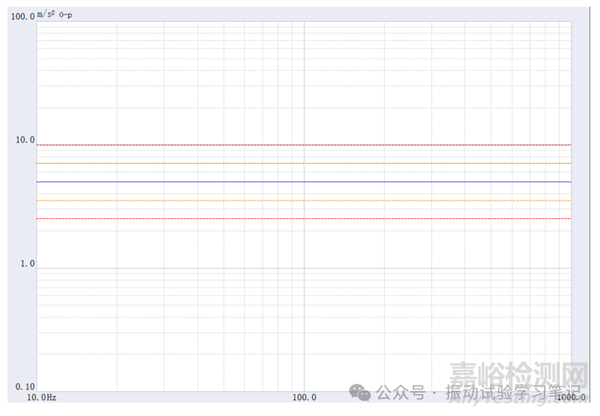Click the 0.10 y-axis bottom label
The image size is (600, 416).
click(x=22, y=387)
